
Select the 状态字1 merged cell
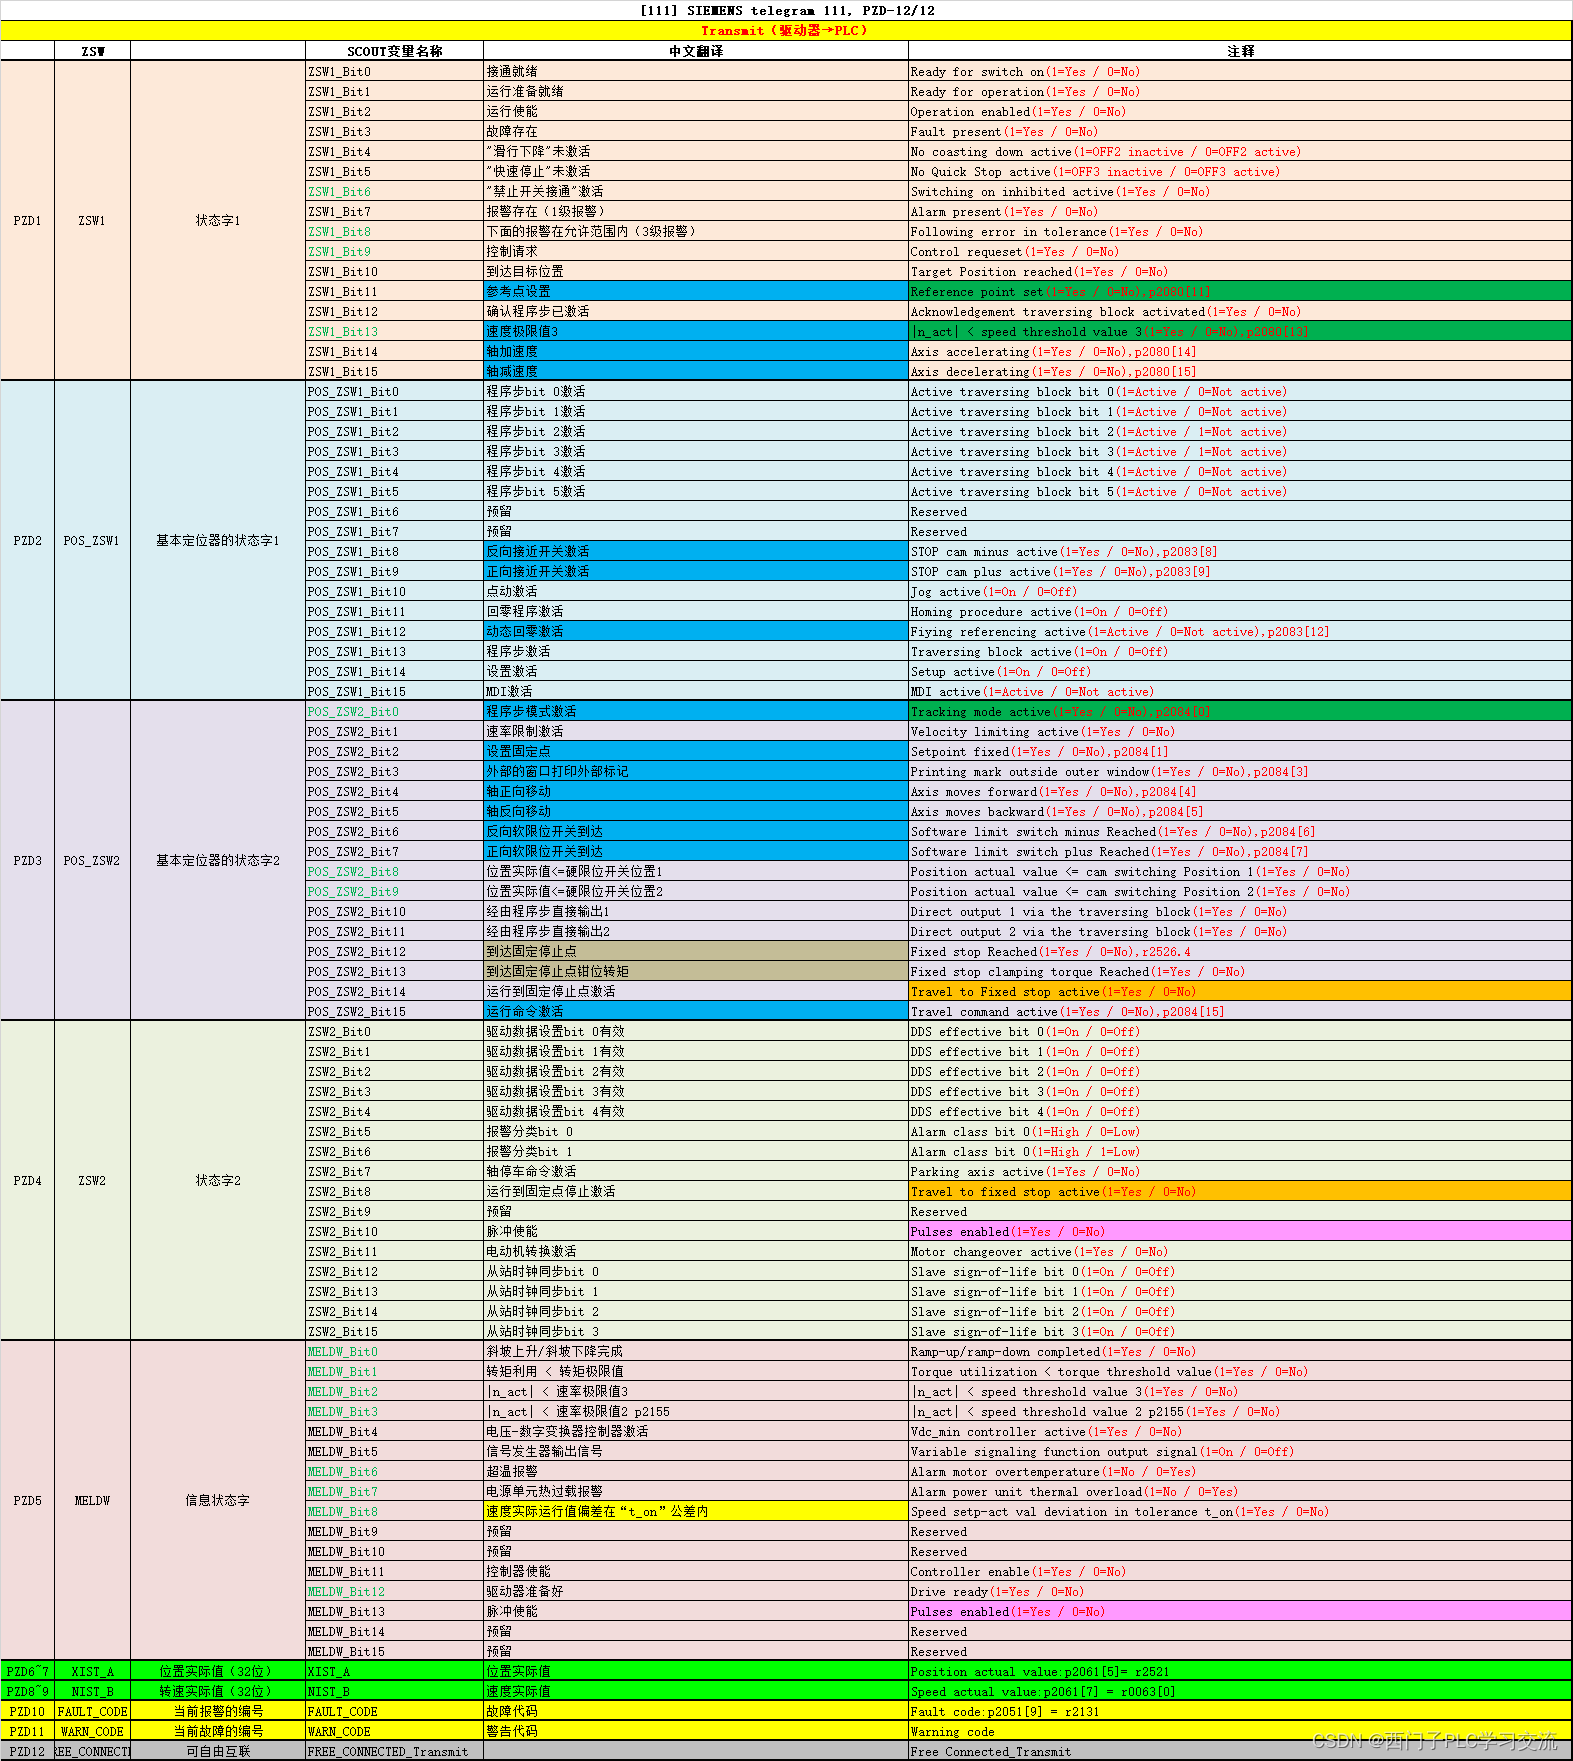point(217,221)
